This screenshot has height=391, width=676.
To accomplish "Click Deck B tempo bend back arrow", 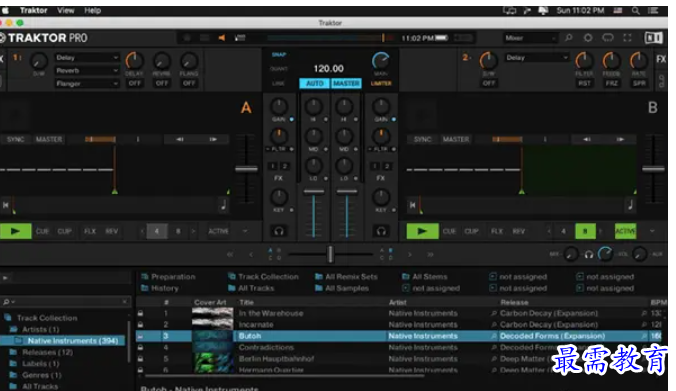I will click(x=587, y=139).
